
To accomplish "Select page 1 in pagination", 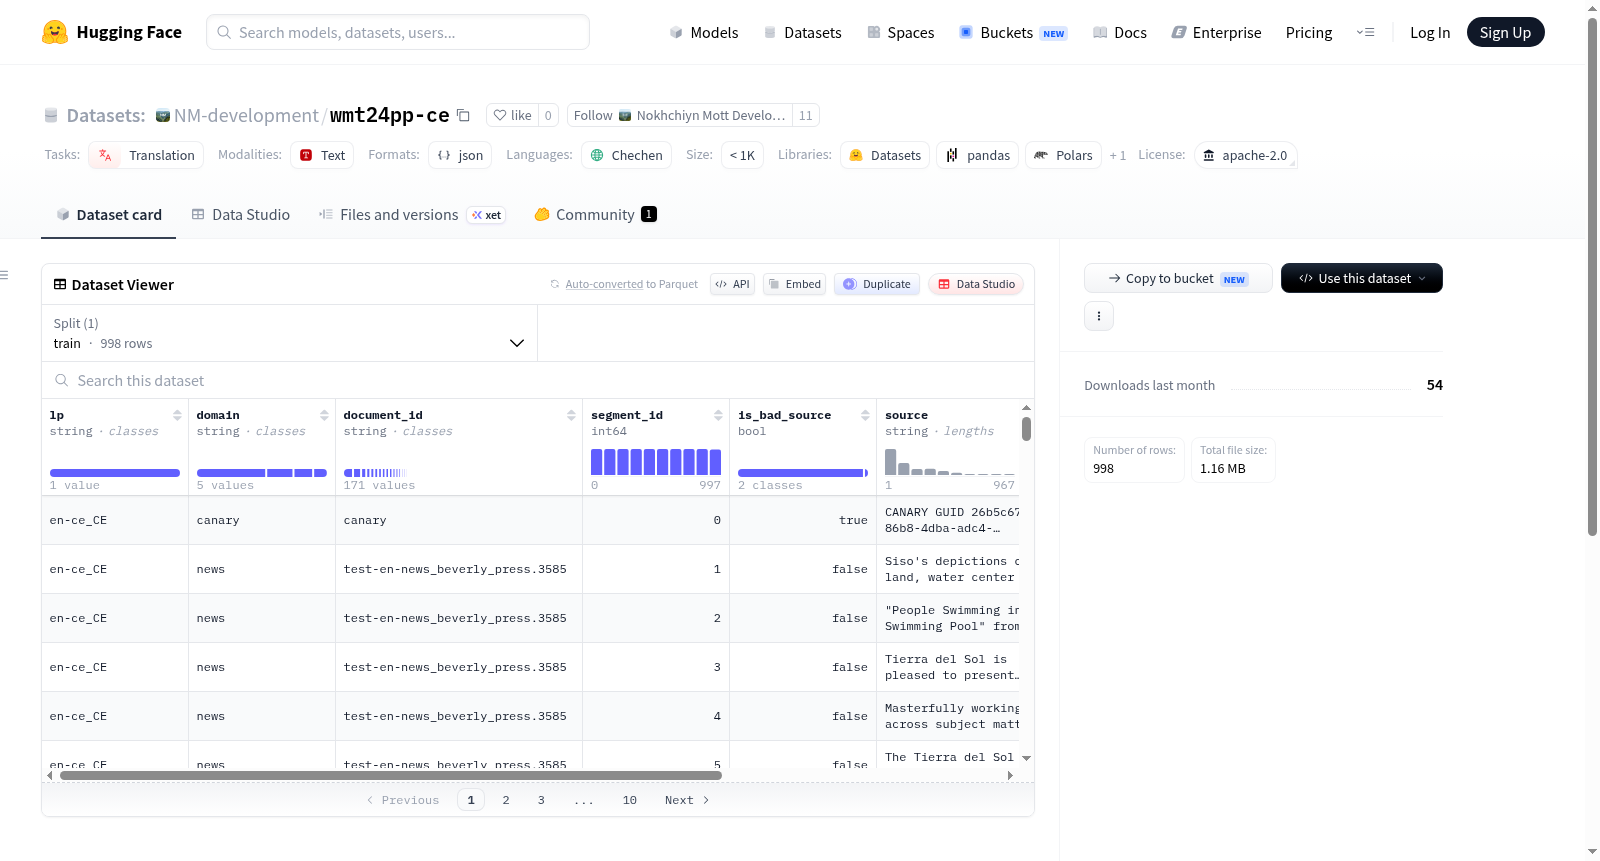I will [x=471, y=800].
